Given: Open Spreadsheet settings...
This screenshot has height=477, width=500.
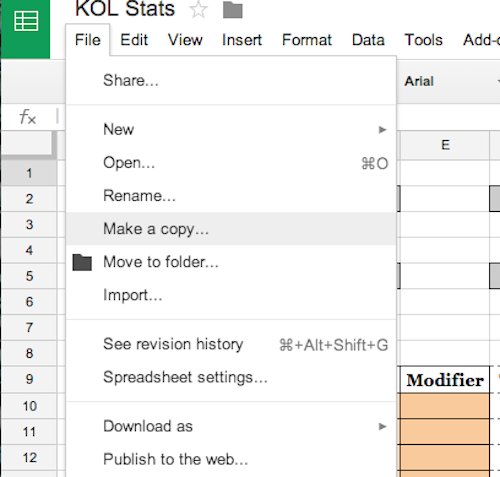Looking at the screenshot, I should 231,377.
